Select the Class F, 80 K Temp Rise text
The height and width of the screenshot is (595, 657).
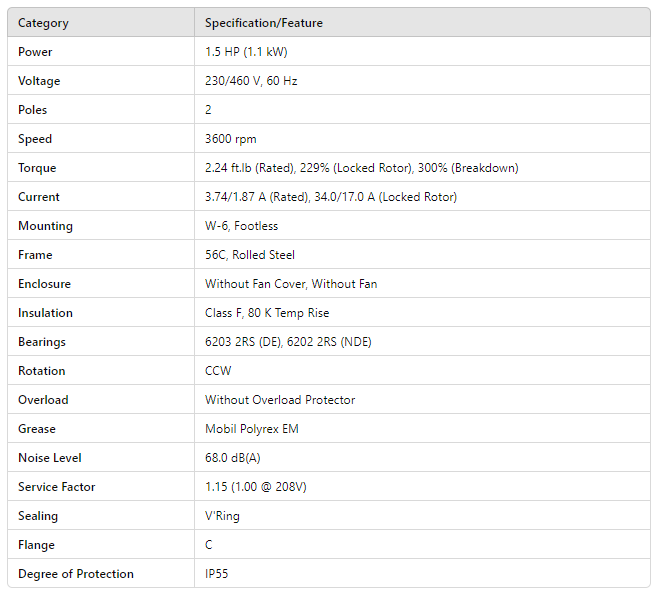click(x=267, y=313)
